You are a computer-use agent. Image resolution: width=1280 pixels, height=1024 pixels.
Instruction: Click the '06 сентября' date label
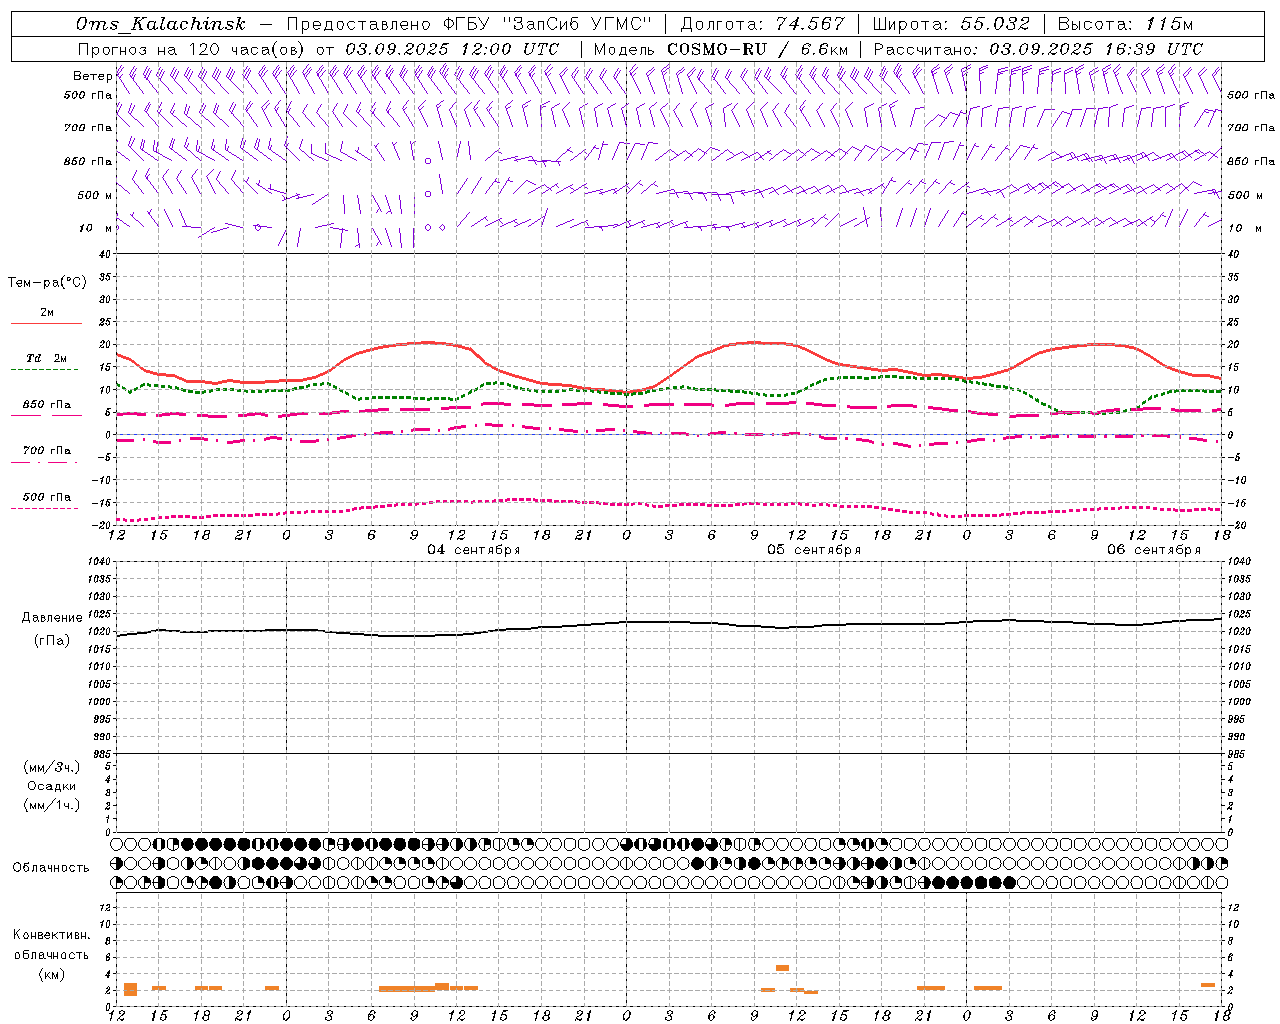[x=1153, y=550]
